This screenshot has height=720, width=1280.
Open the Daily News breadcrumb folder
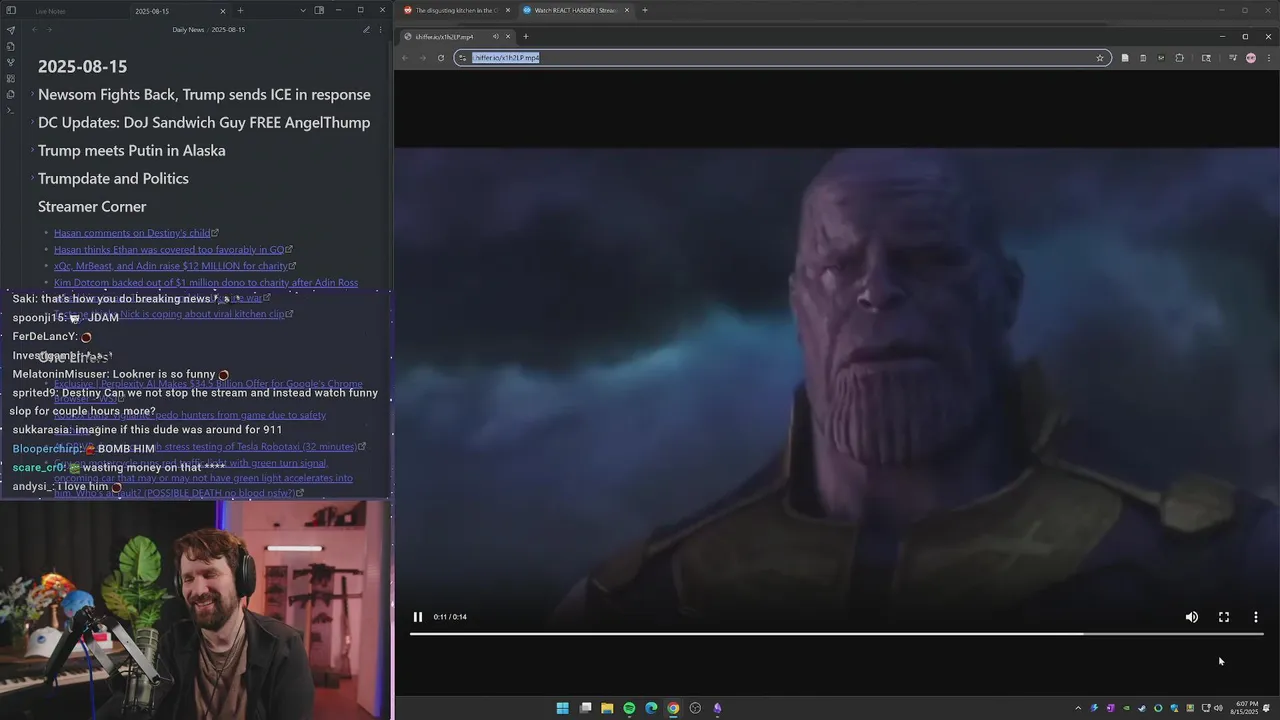click(x=188, y=30)
